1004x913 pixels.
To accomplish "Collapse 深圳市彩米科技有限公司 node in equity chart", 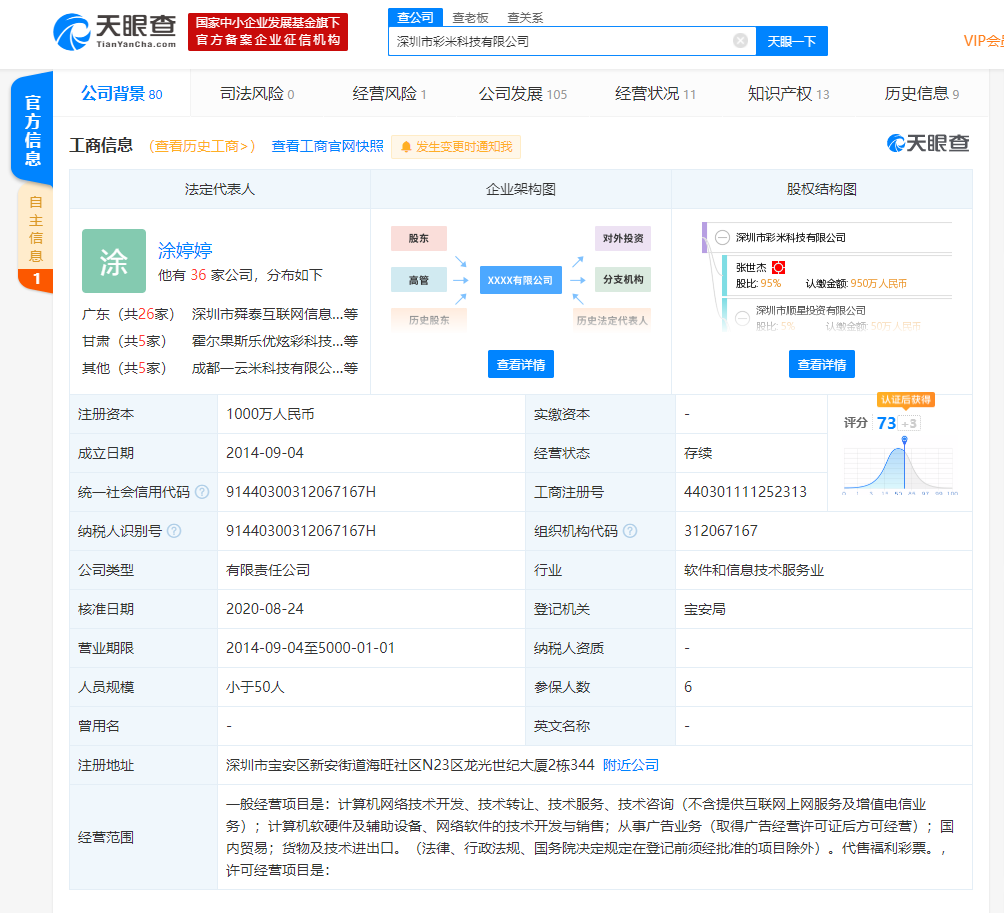I will point(722,238).
